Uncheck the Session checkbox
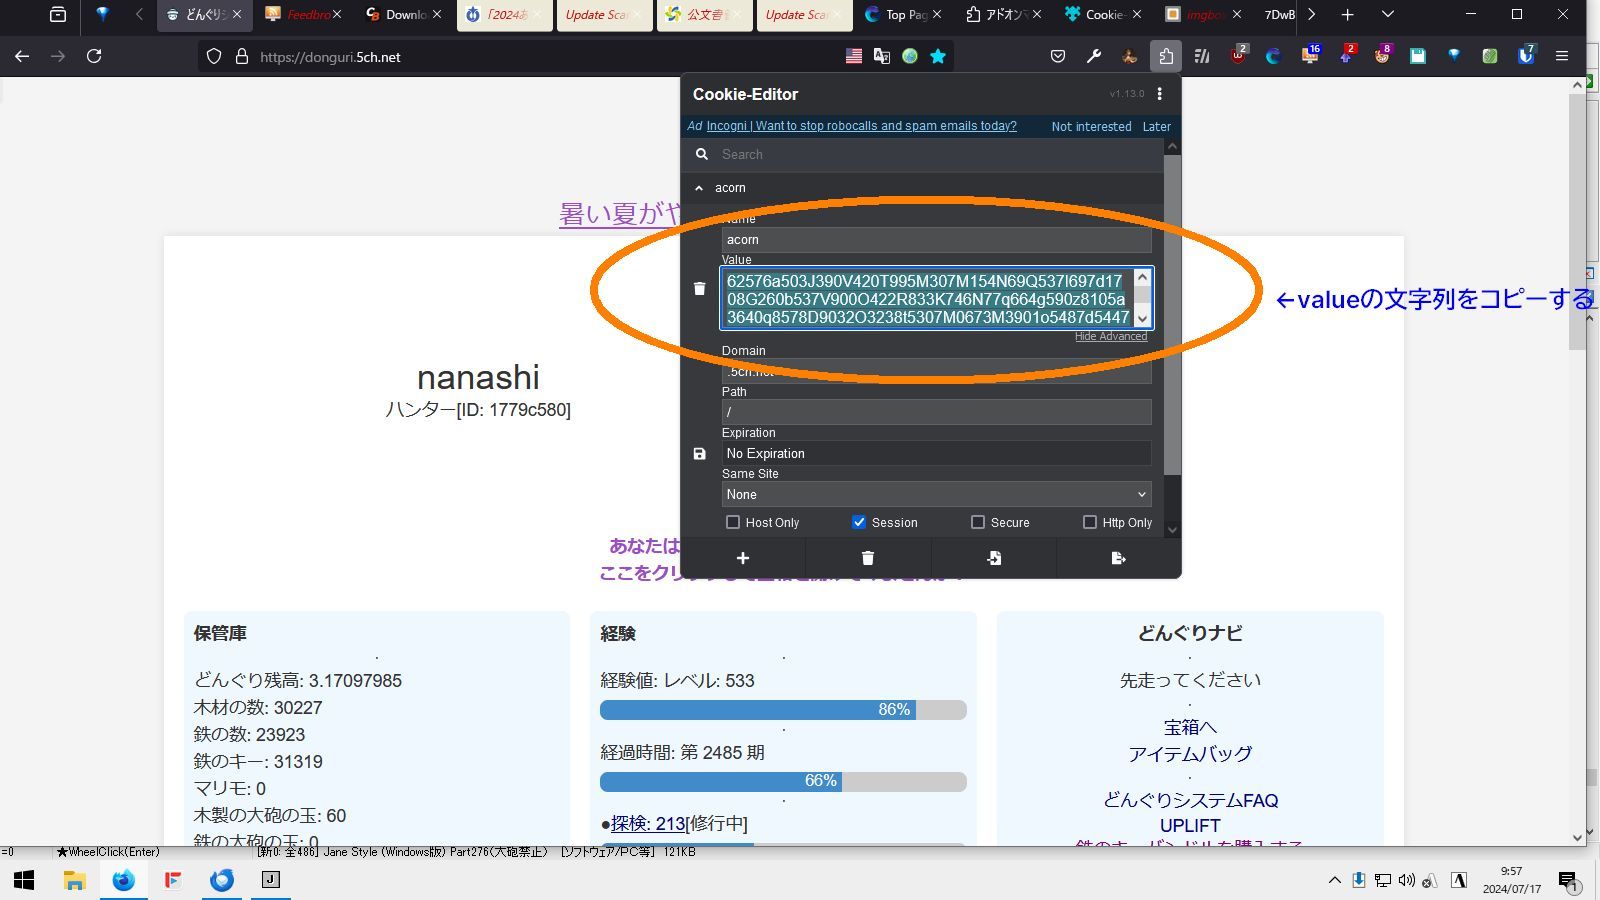The image size is (1600, 900). point(859,522)
